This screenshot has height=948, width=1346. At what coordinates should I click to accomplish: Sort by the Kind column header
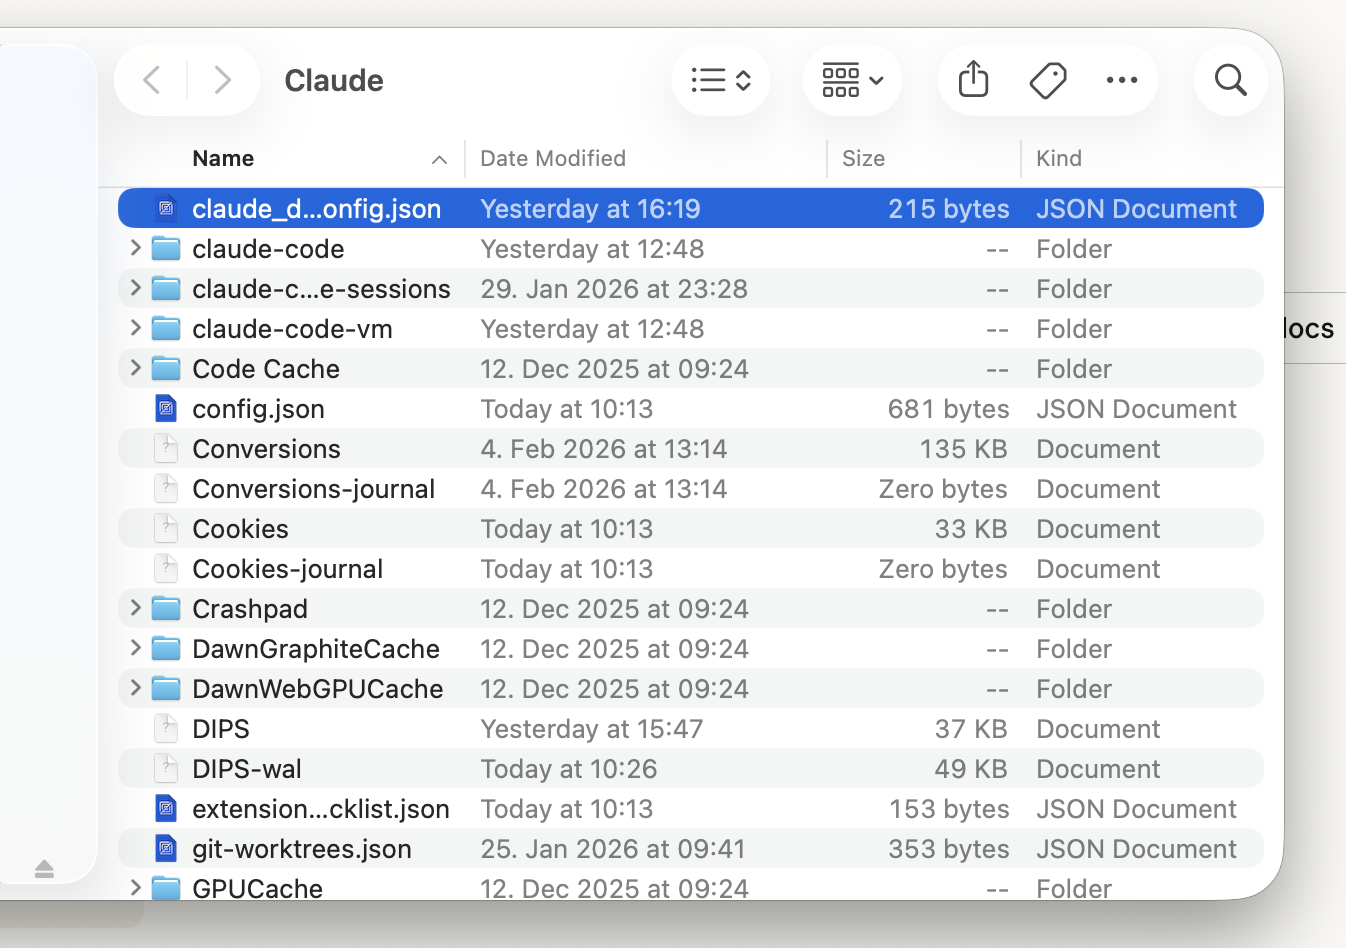click(1059, 158)
